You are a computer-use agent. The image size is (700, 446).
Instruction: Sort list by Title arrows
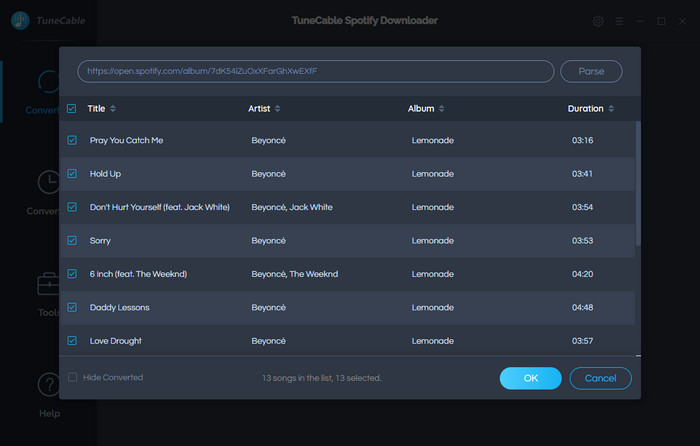pyautogui.click(x=113, y=108)
